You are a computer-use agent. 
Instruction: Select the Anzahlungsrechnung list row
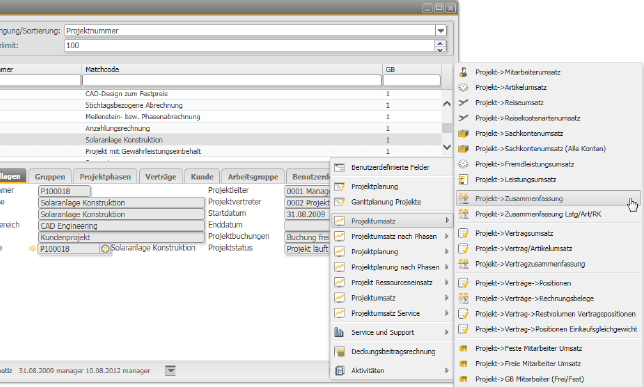(x=221, y=129)
